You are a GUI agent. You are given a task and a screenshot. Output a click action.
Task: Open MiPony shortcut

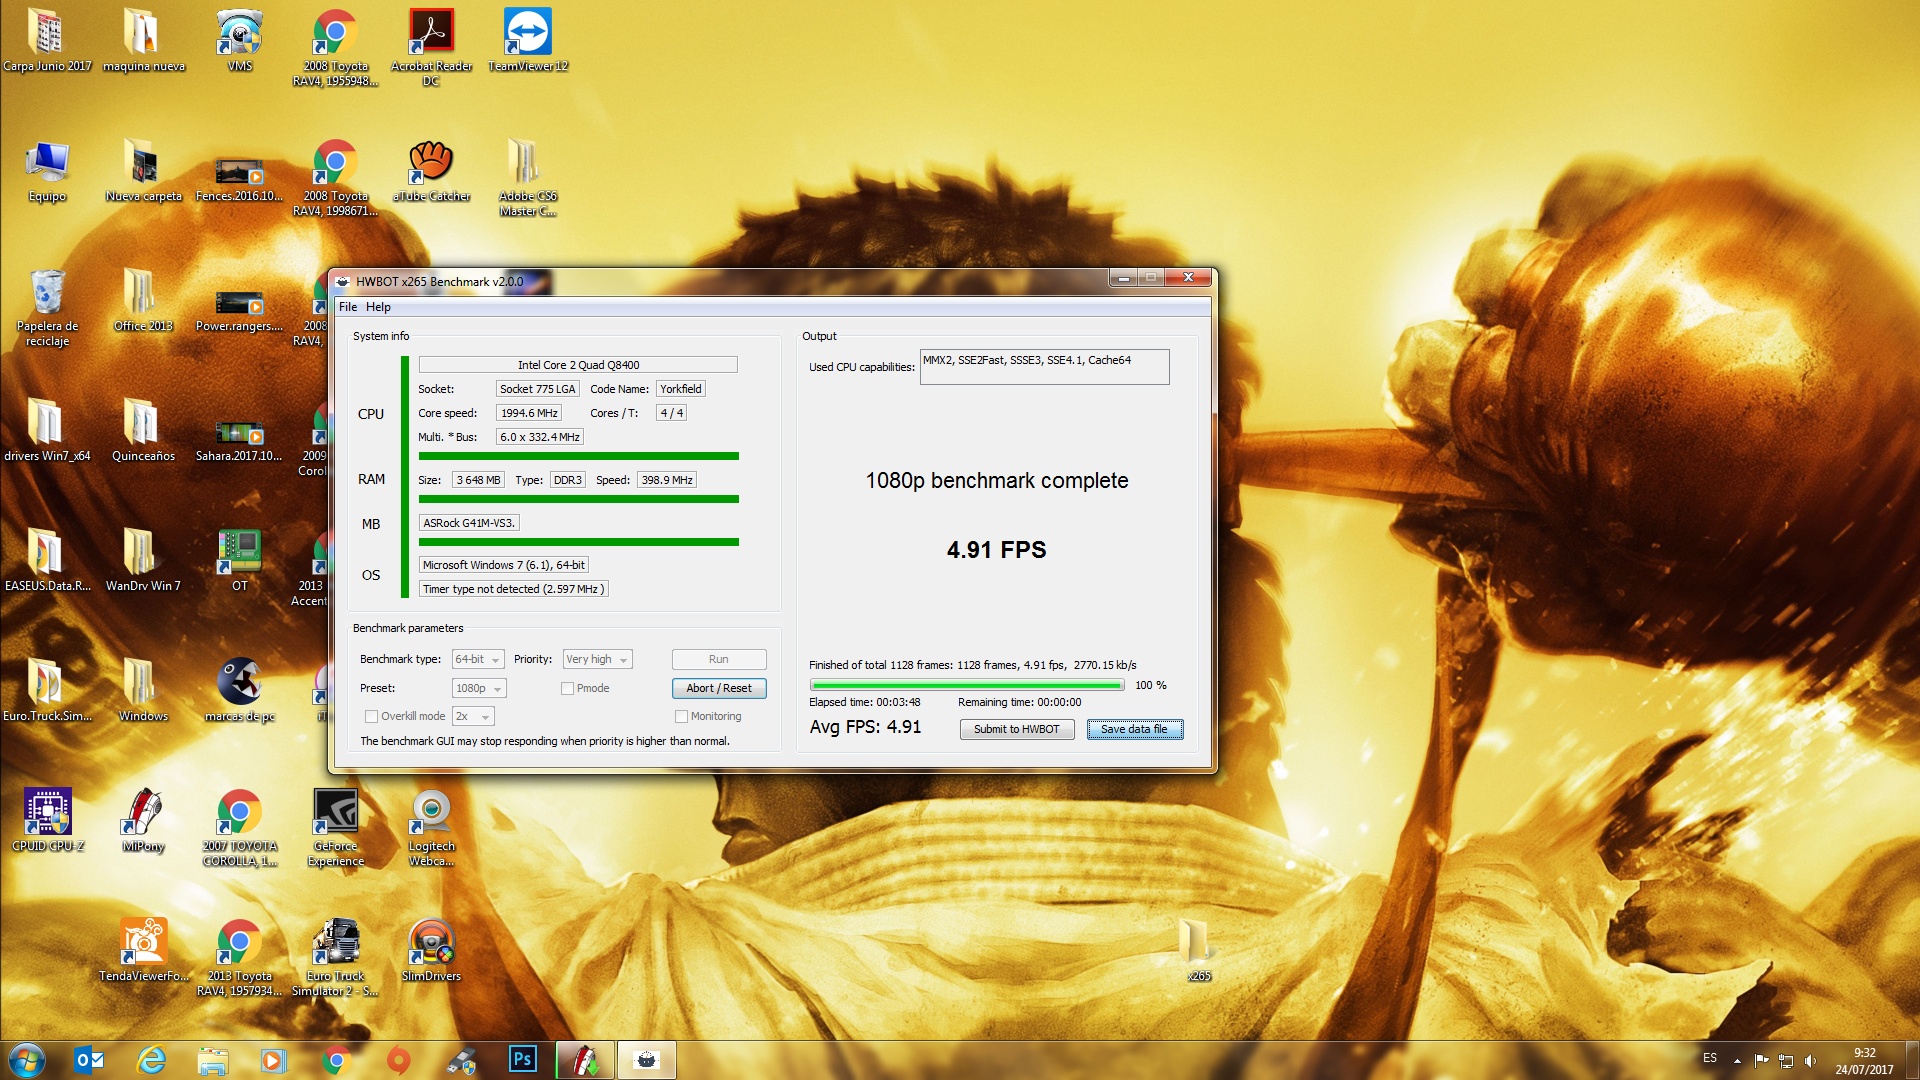pyautogui.click(x=143, y=821)
